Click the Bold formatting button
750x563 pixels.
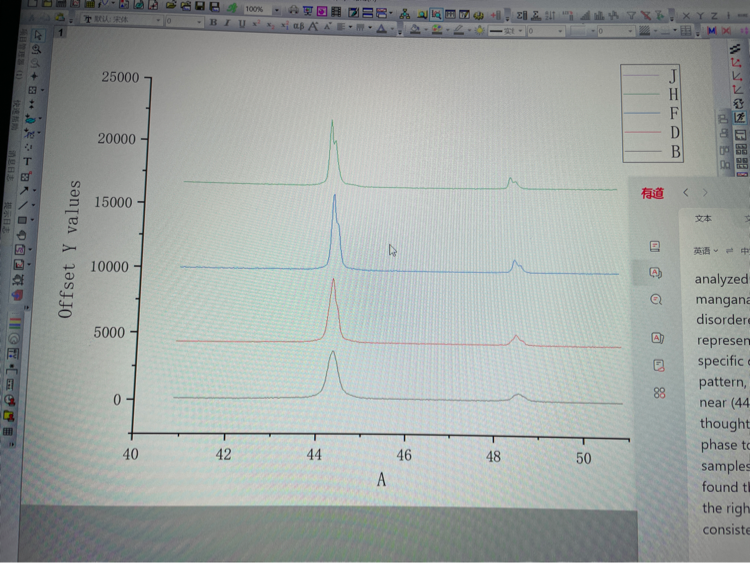tap(213, 23)
